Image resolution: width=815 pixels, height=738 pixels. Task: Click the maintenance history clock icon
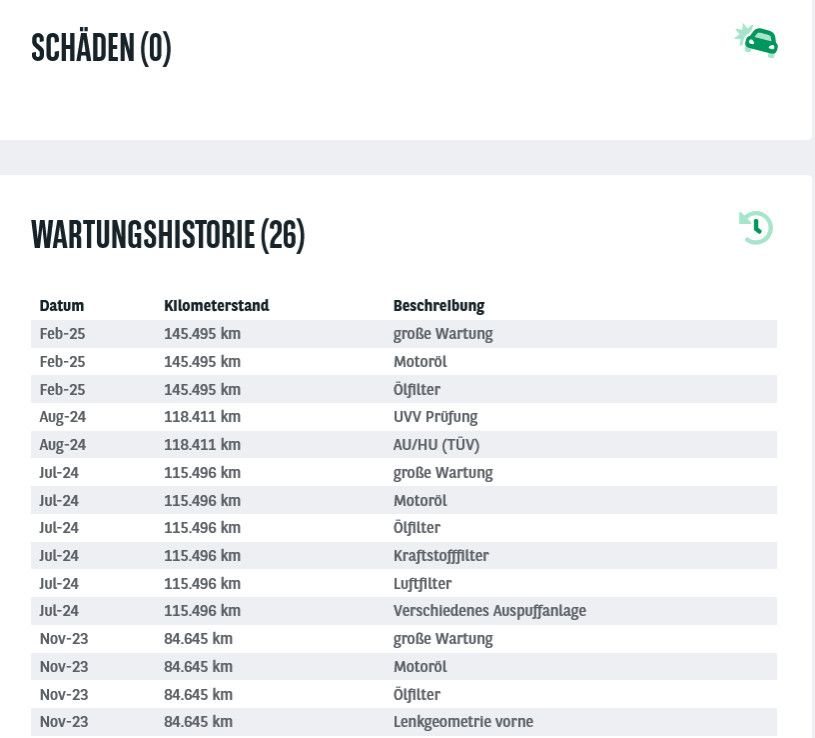(756, 228)
